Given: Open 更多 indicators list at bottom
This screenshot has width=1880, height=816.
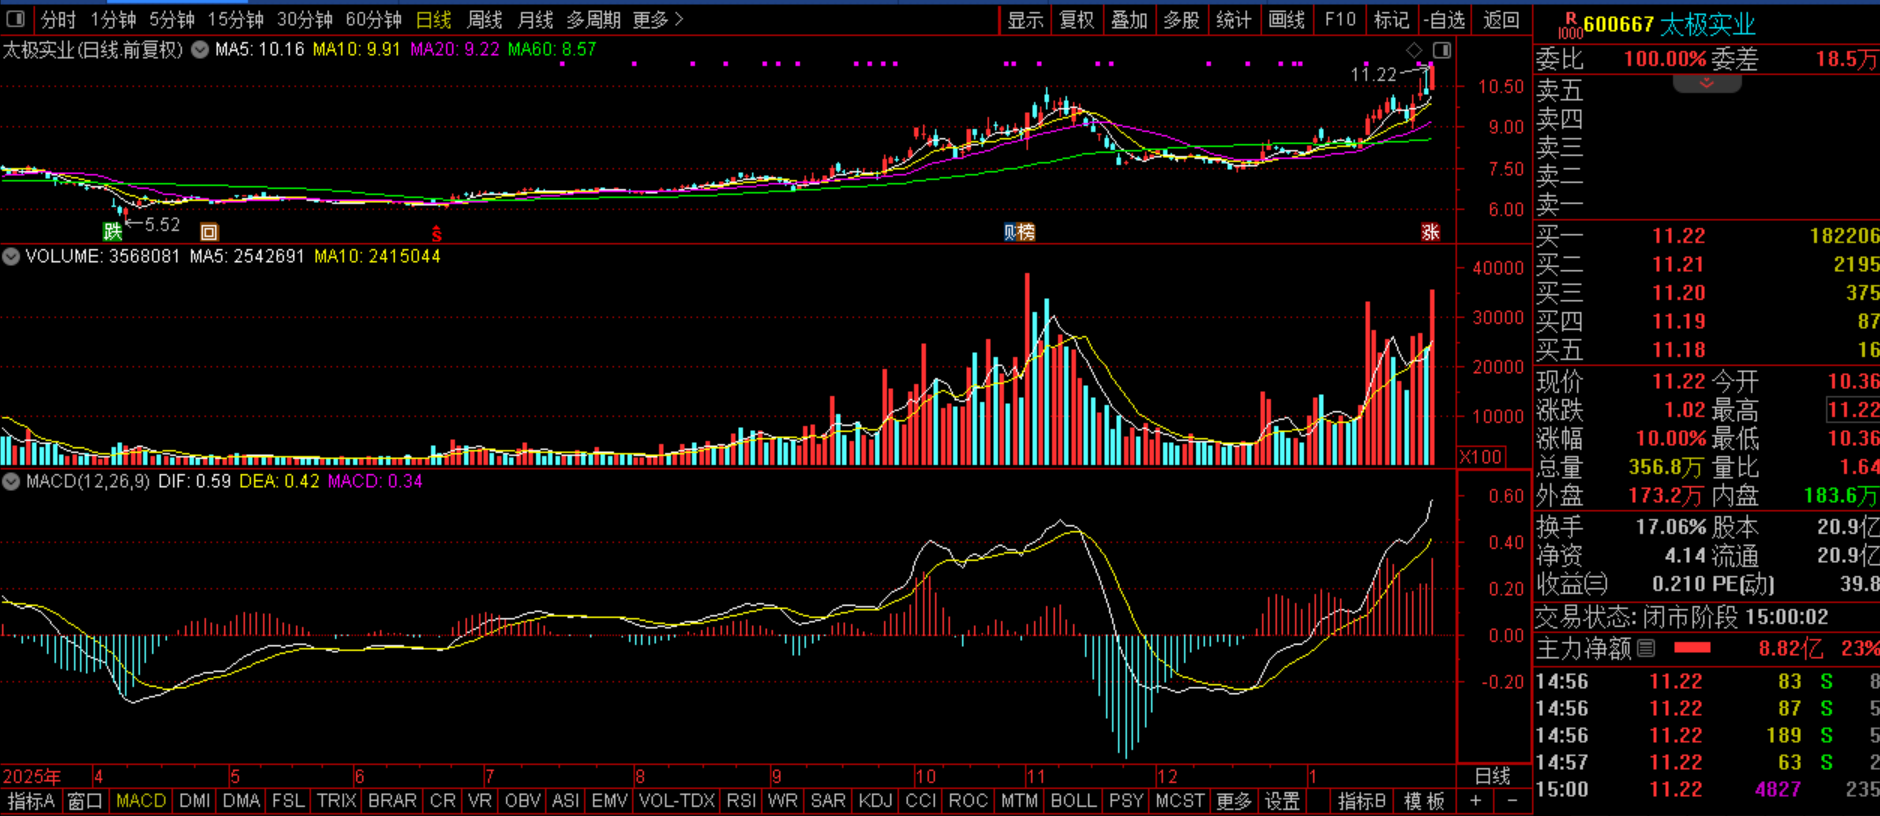Looking at the screenshot, I should point(1233,801).
